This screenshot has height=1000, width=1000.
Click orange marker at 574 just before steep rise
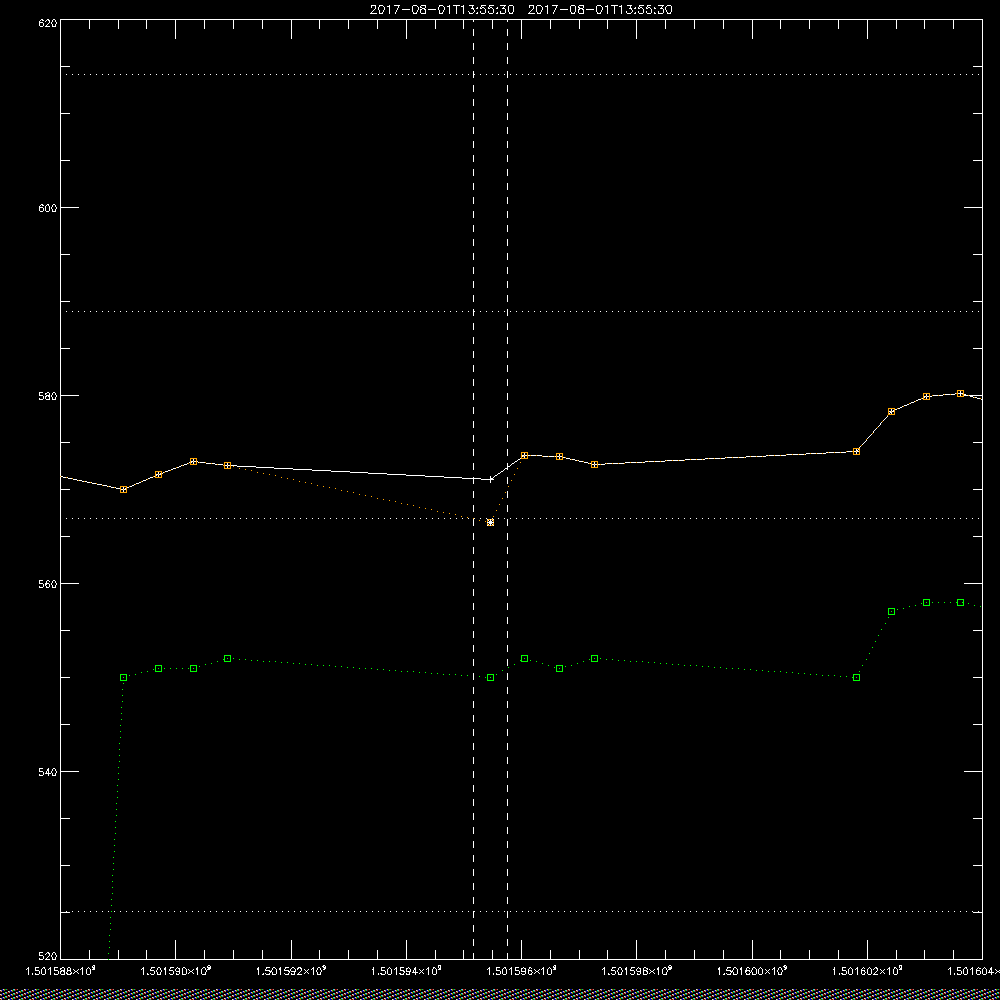857,451
